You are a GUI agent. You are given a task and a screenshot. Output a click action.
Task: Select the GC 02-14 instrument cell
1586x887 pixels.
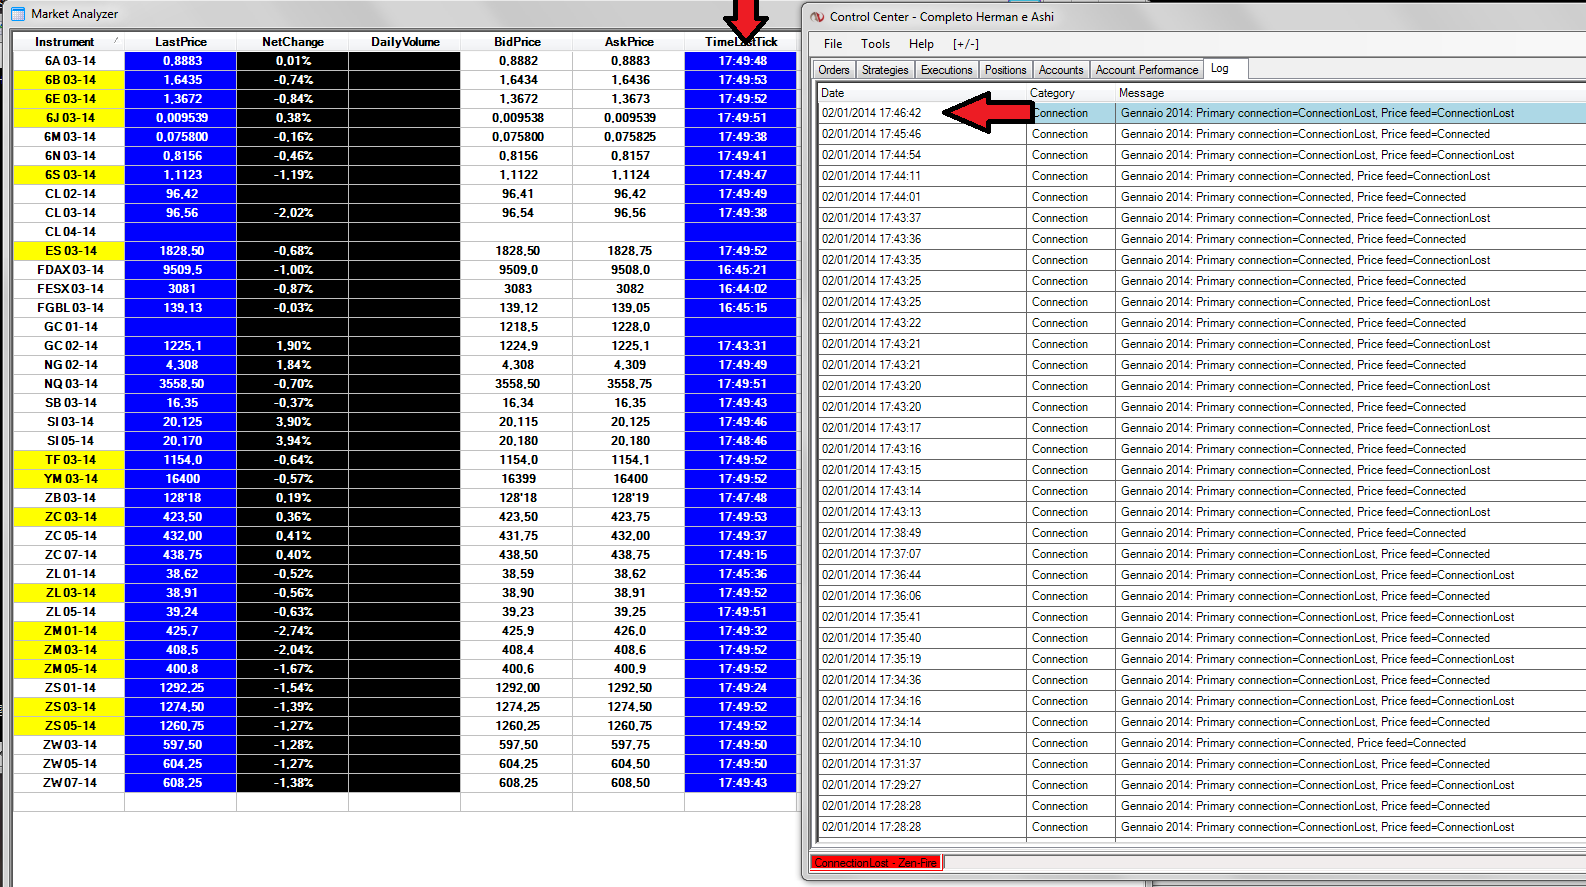point(69,346)
